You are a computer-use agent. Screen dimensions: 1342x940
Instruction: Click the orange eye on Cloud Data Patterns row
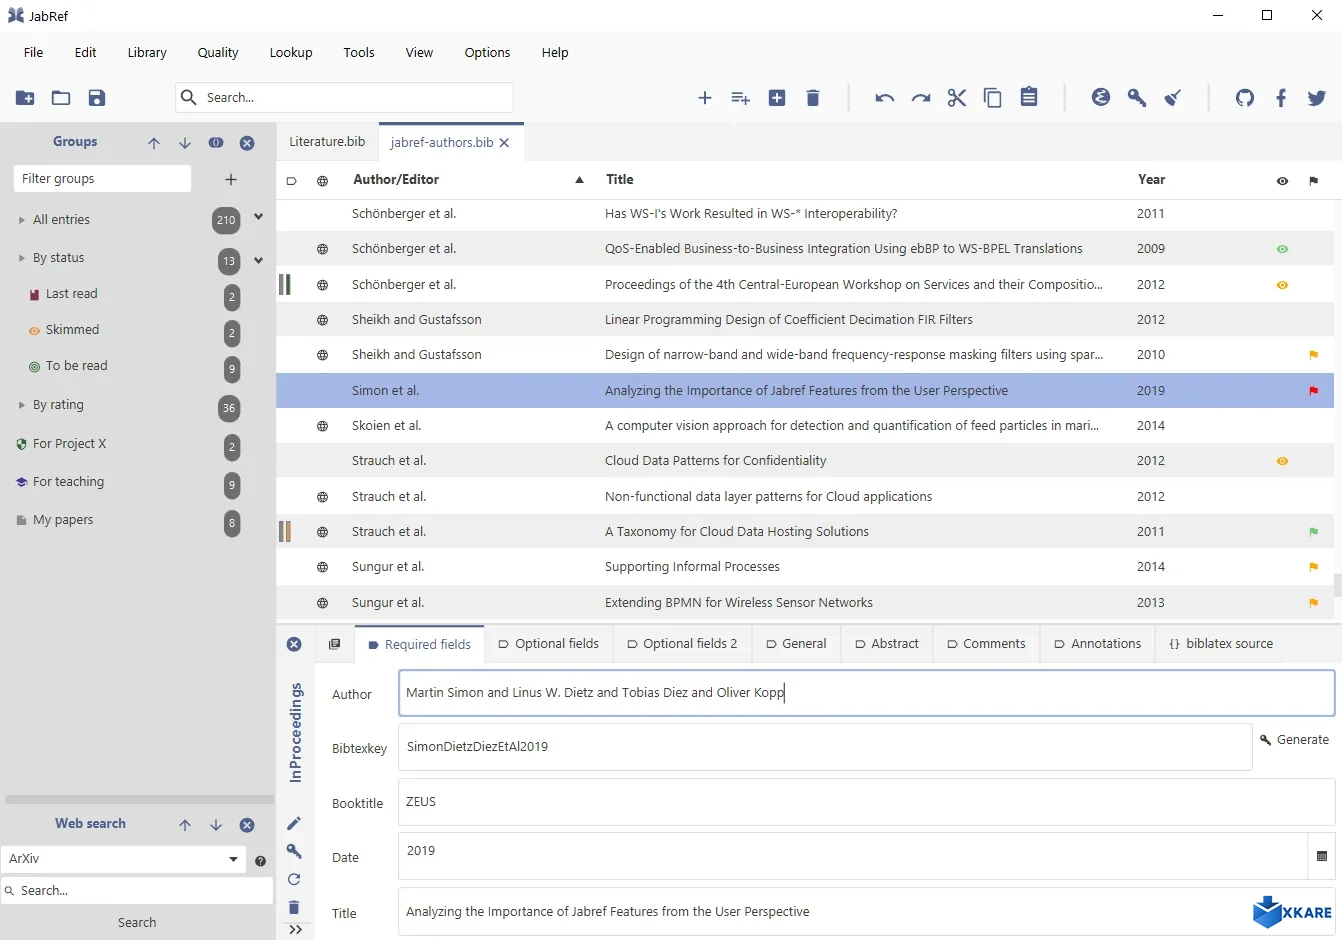tap(1282, 461)
